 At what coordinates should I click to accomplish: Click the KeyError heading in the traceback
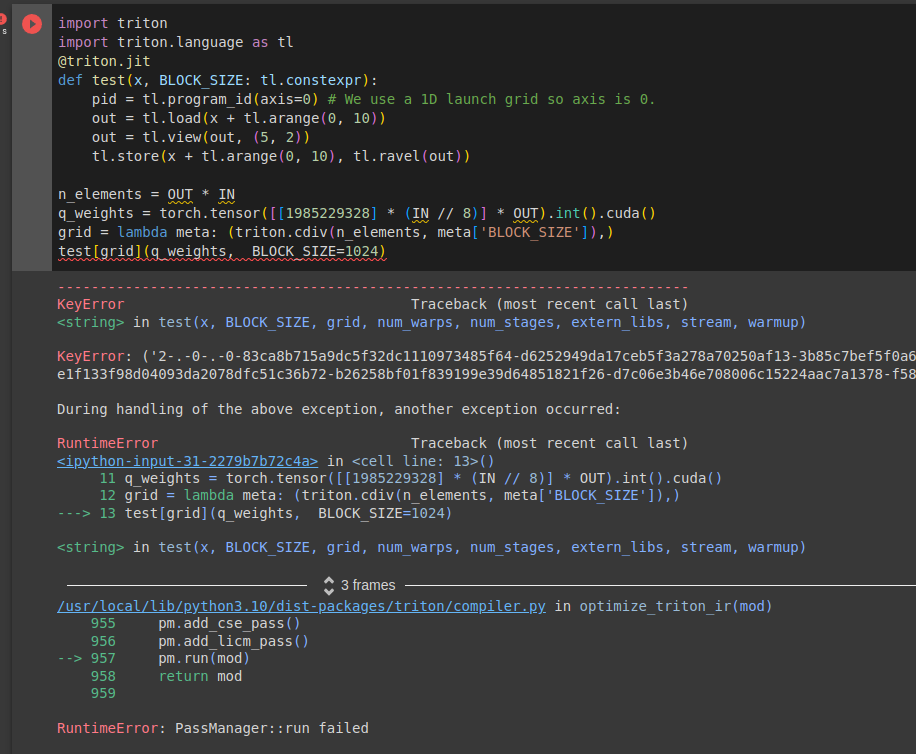point(88,303)
